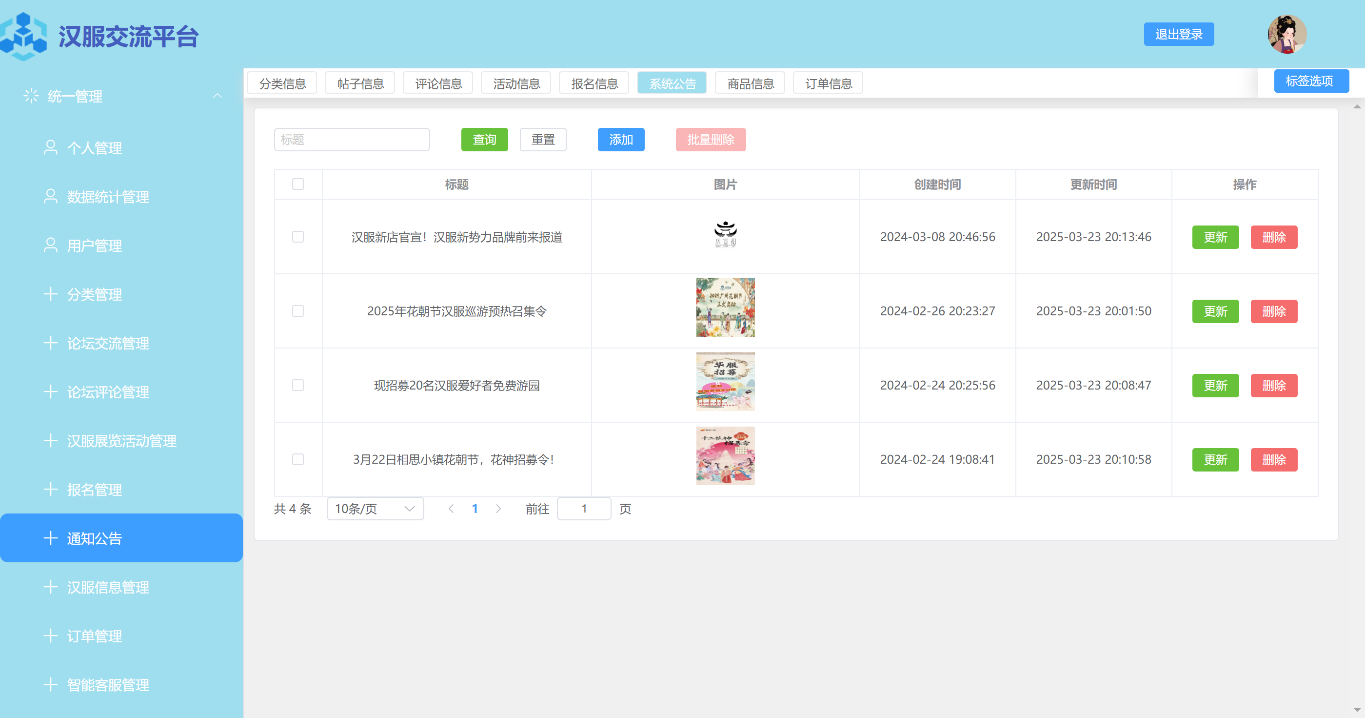The height and width of the screenshot is (718, 1365).
Task: Open the 现招募20名 row thumbnail image
Action: [725, 381]
